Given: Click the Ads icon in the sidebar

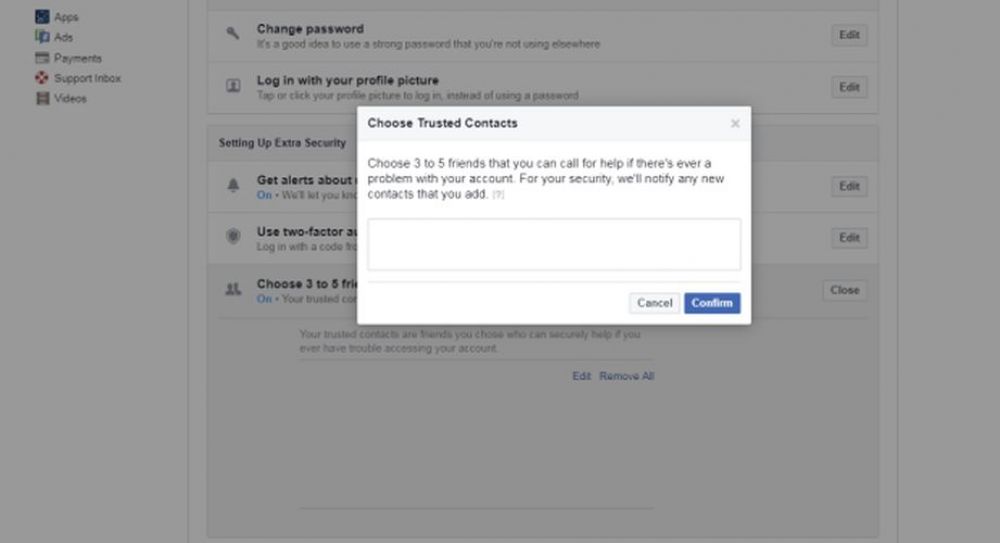Looking at the screenshot, I should pyautogui.click(x=42, y=37).
